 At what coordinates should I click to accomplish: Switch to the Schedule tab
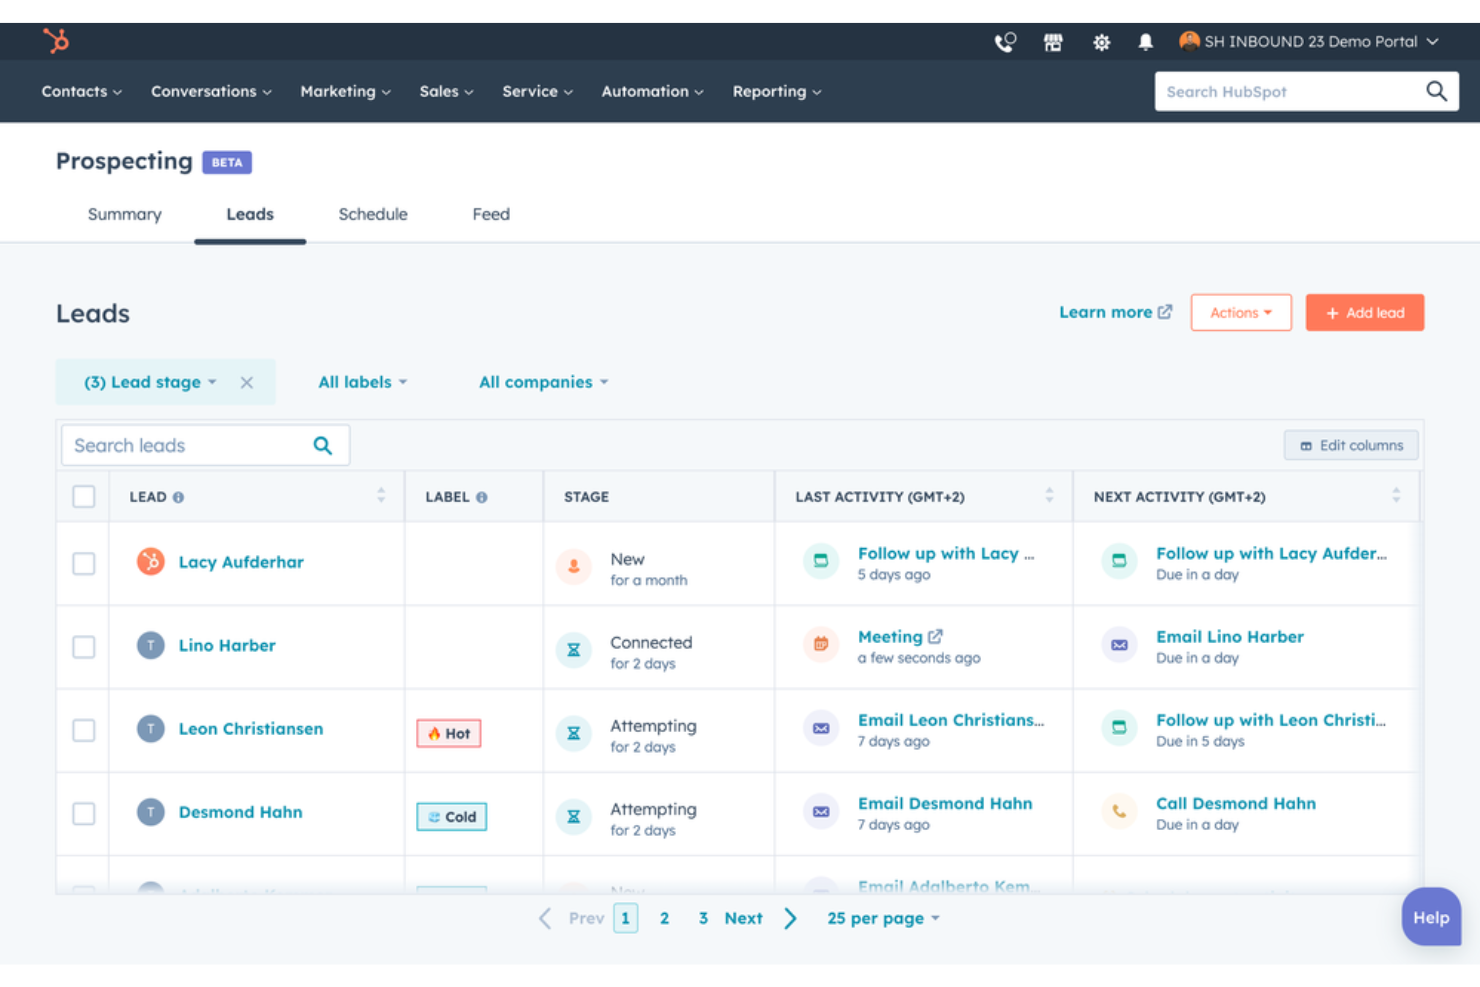pos(372,214)
